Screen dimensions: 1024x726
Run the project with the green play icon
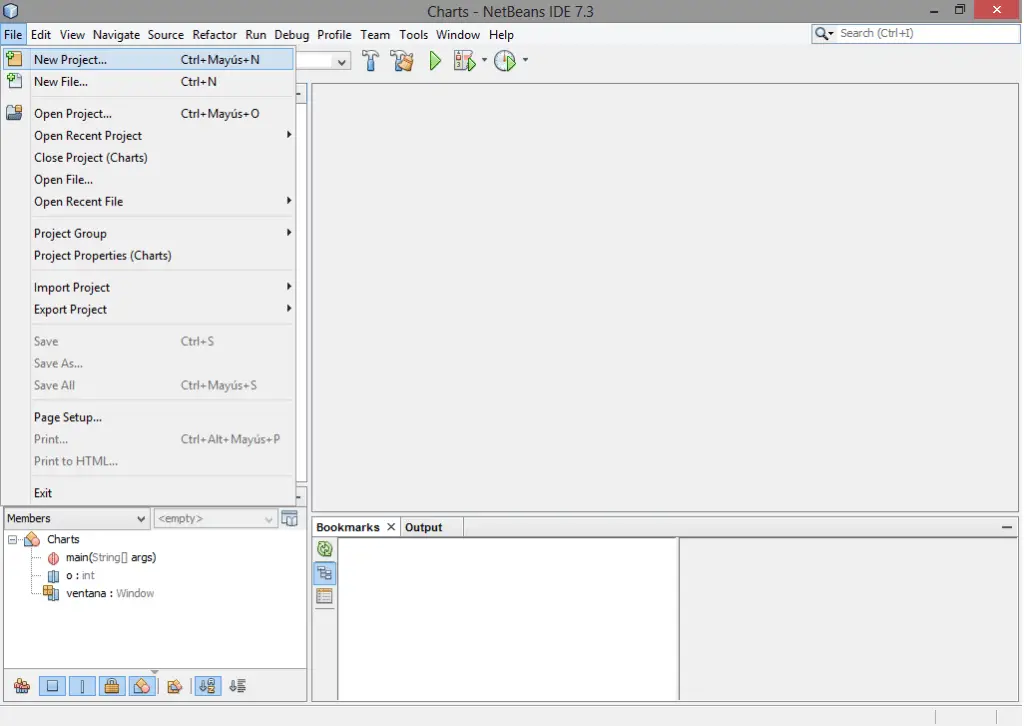(434, 60)
